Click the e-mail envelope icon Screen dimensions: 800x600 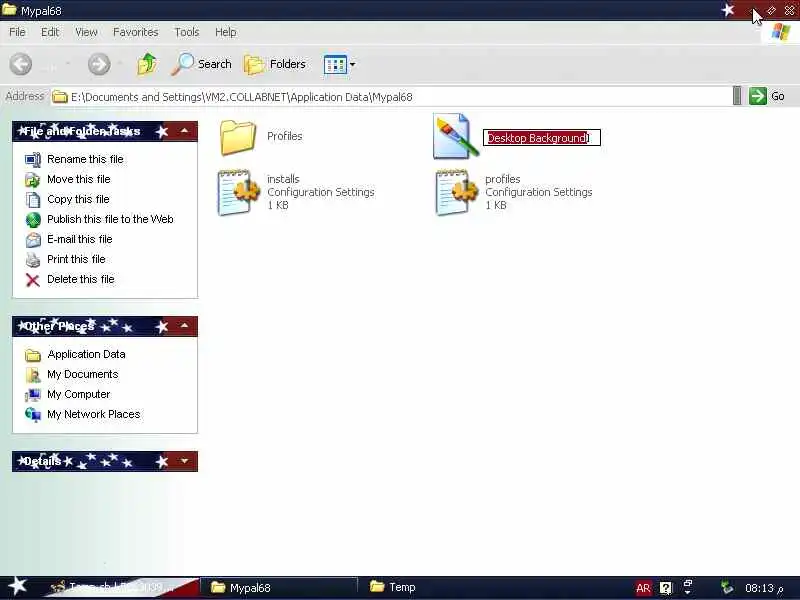(x=33, y=240)
